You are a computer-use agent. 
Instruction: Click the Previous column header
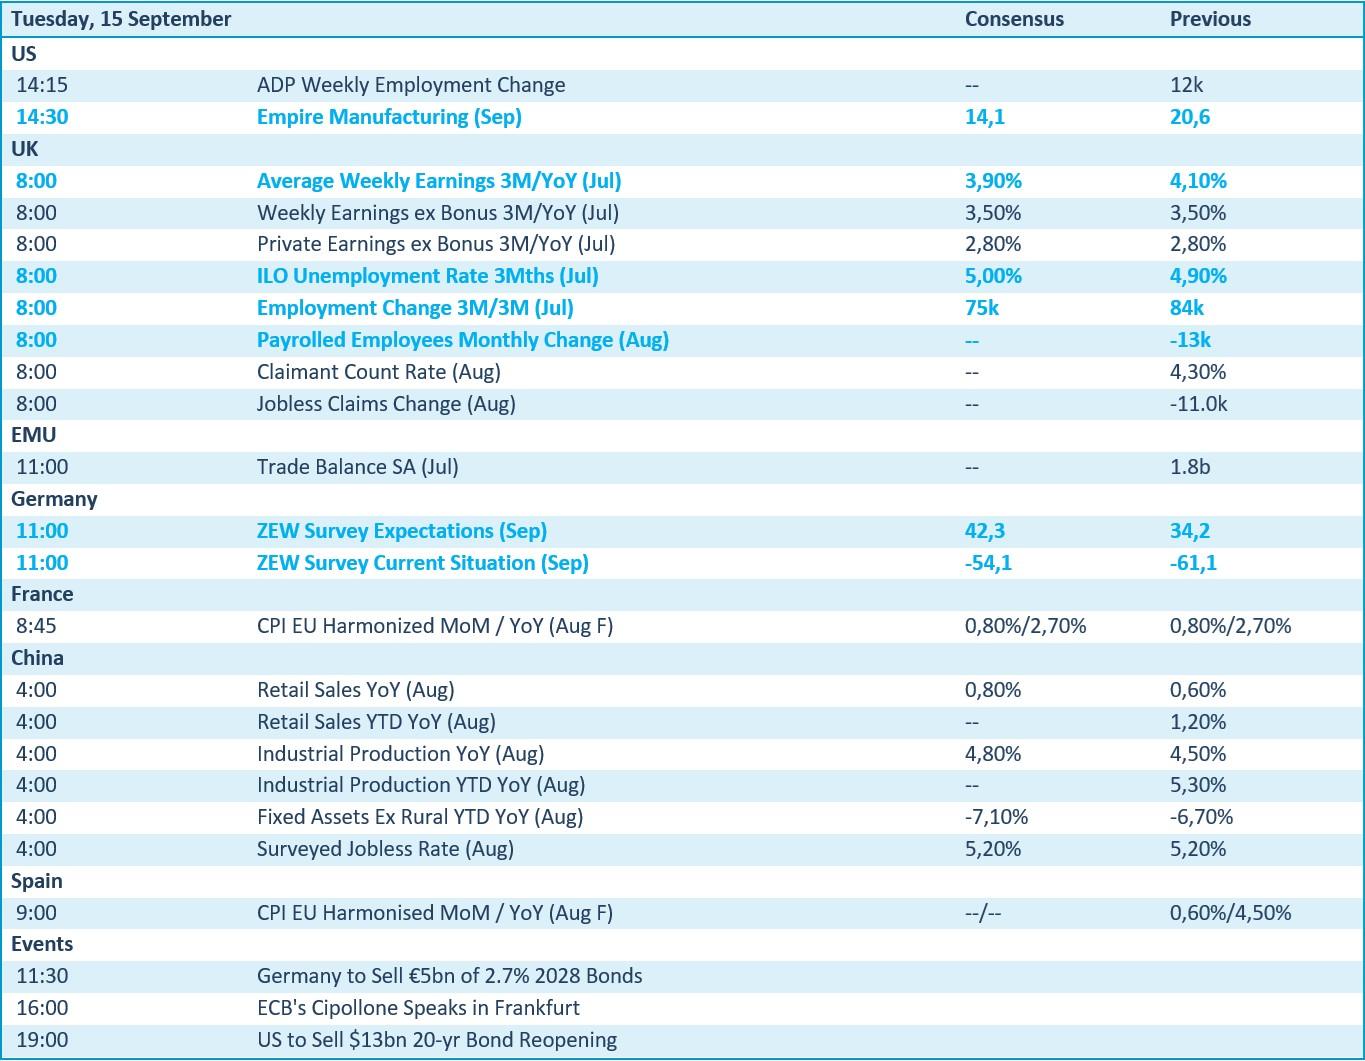(1210, 19)
